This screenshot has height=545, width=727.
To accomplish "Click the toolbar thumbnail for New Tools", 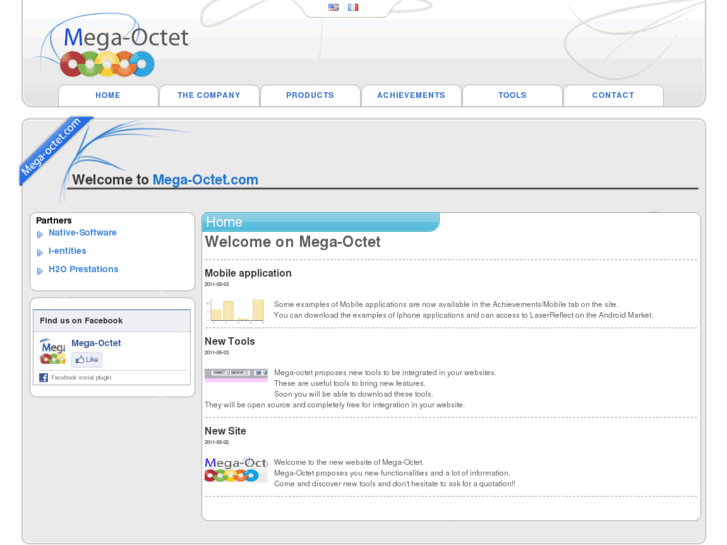I will (x=236, y=375).
